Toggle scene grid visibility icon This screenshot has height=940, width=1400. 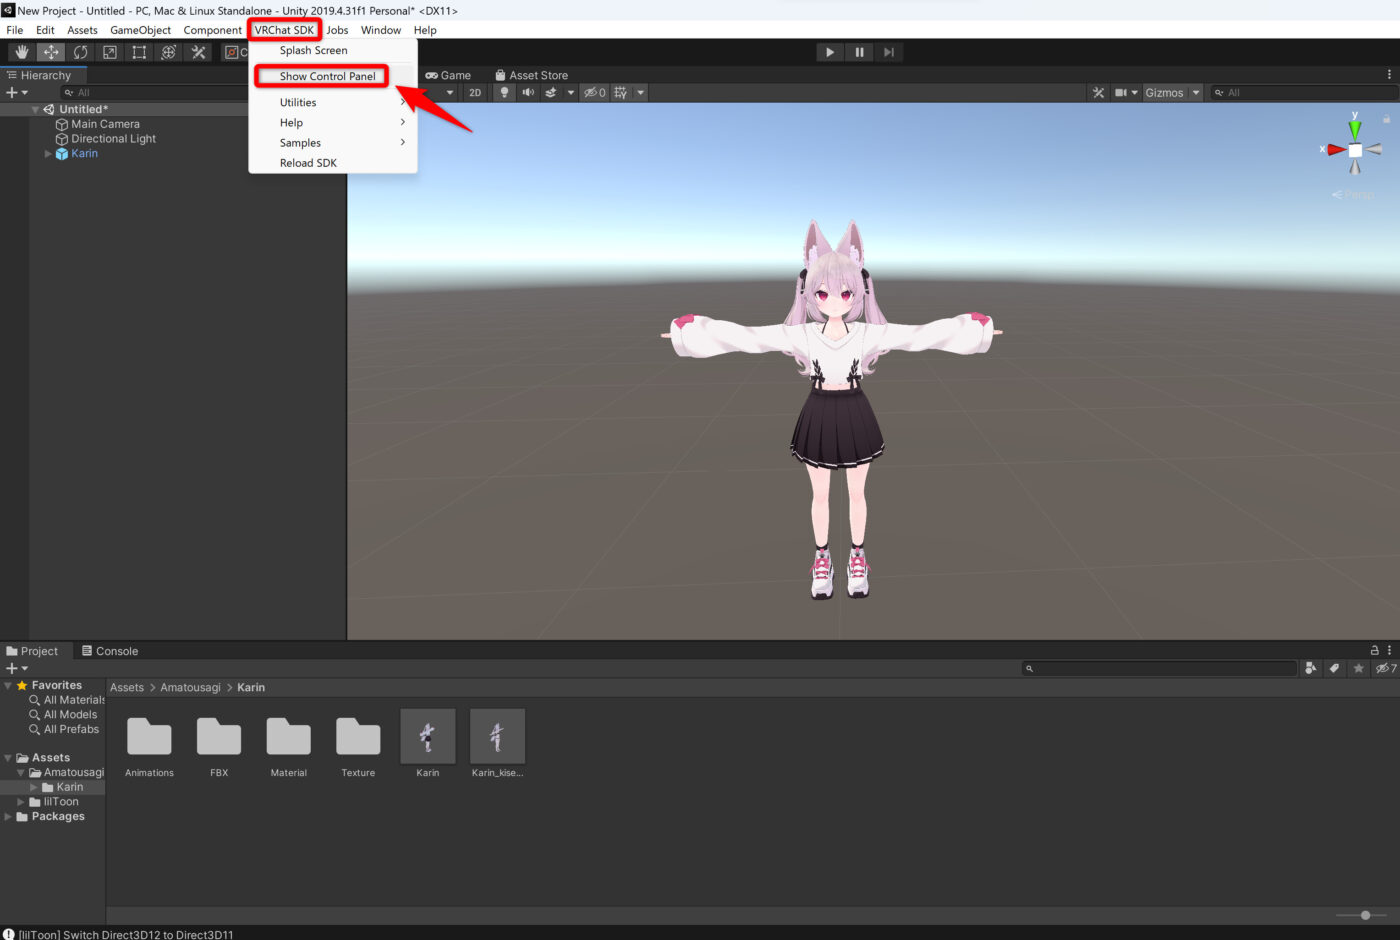(x=621, y=92)
